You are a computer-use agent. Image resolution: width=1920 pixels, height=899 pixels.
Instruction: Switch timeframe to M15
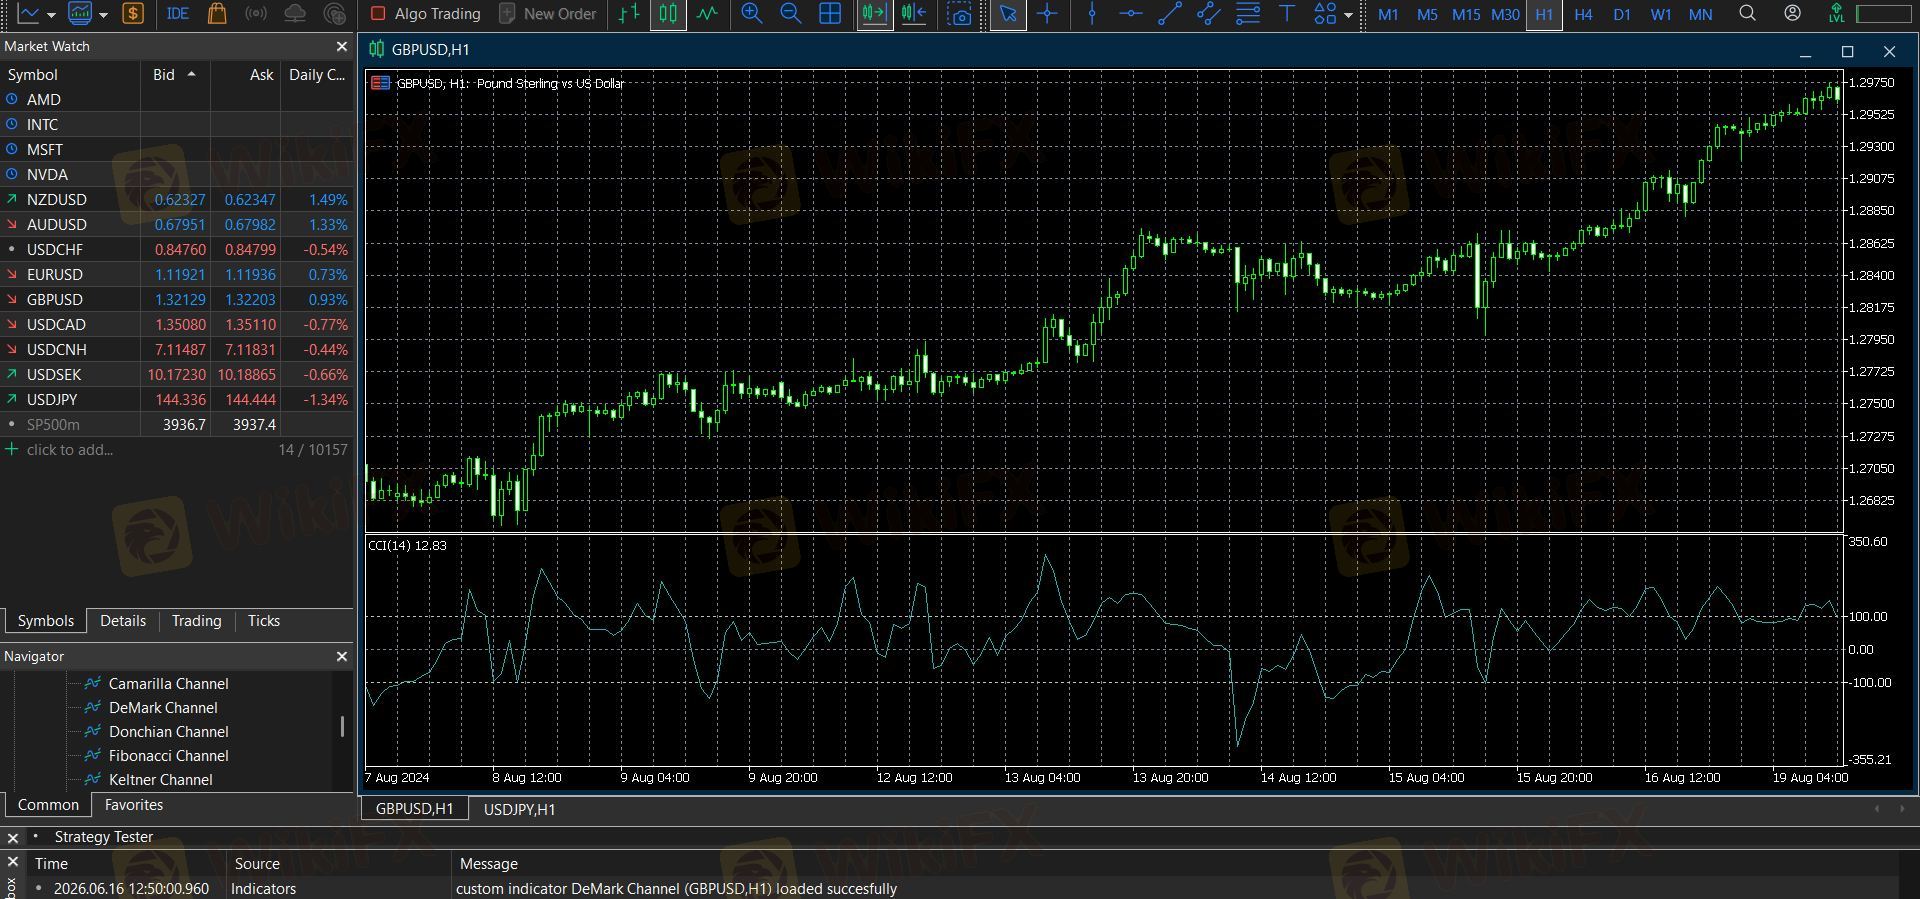click(x=1466, y=14)
